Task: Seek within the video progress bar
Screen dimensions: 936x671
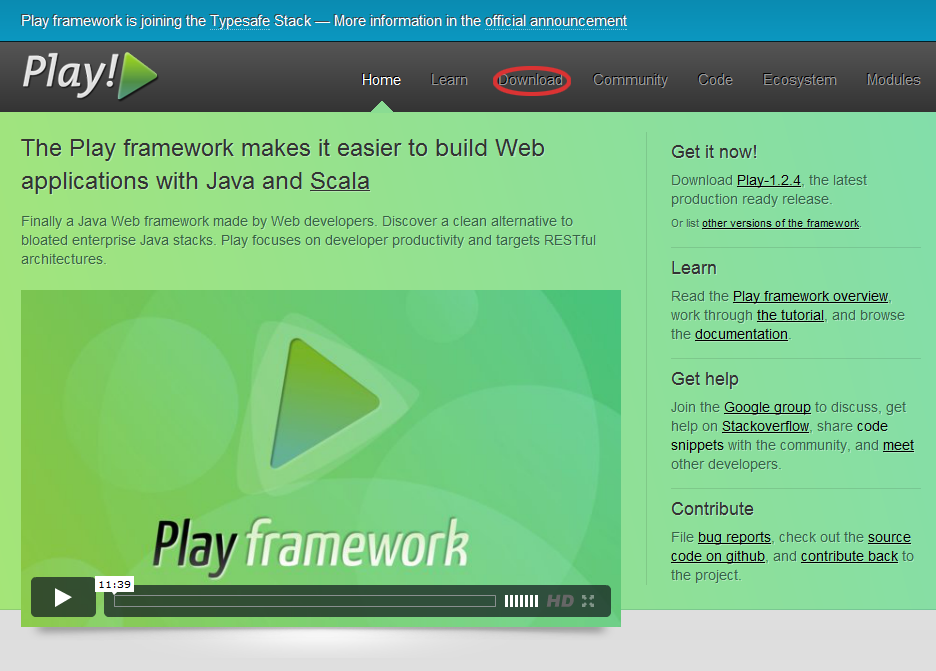Action: [304, 601]
